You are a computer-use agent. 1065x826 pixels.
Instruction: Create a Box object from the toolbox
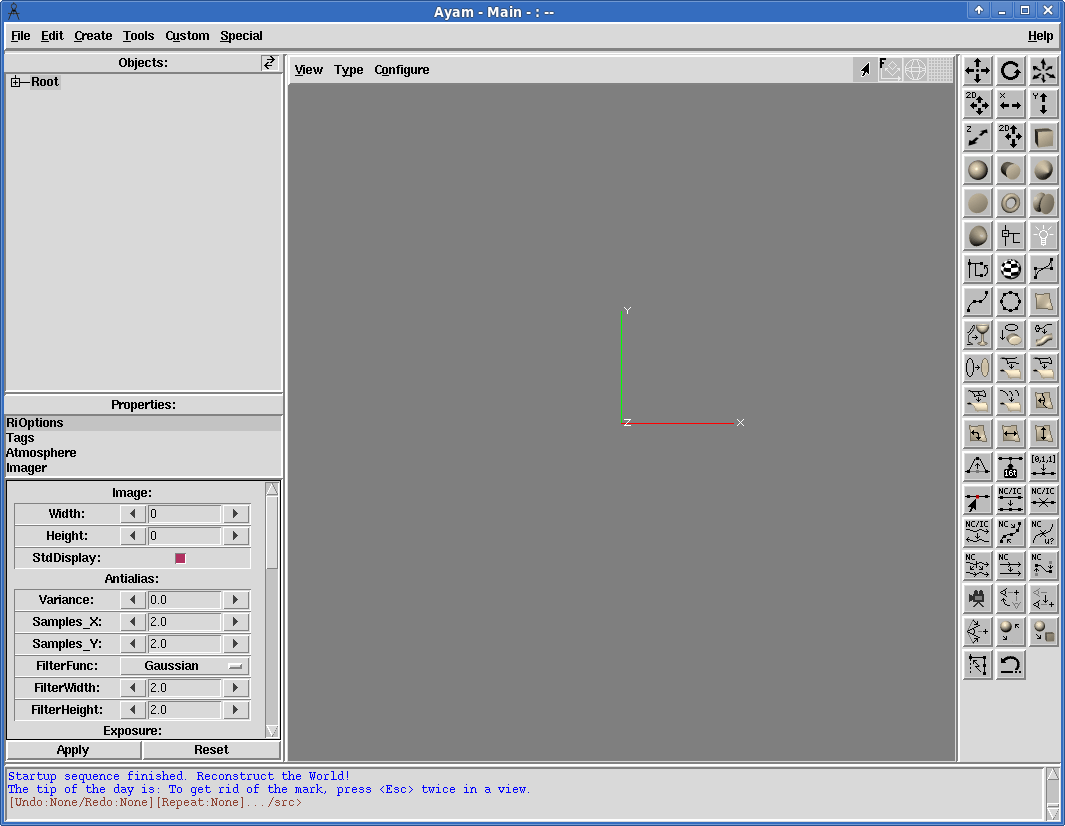(1043, 137)
